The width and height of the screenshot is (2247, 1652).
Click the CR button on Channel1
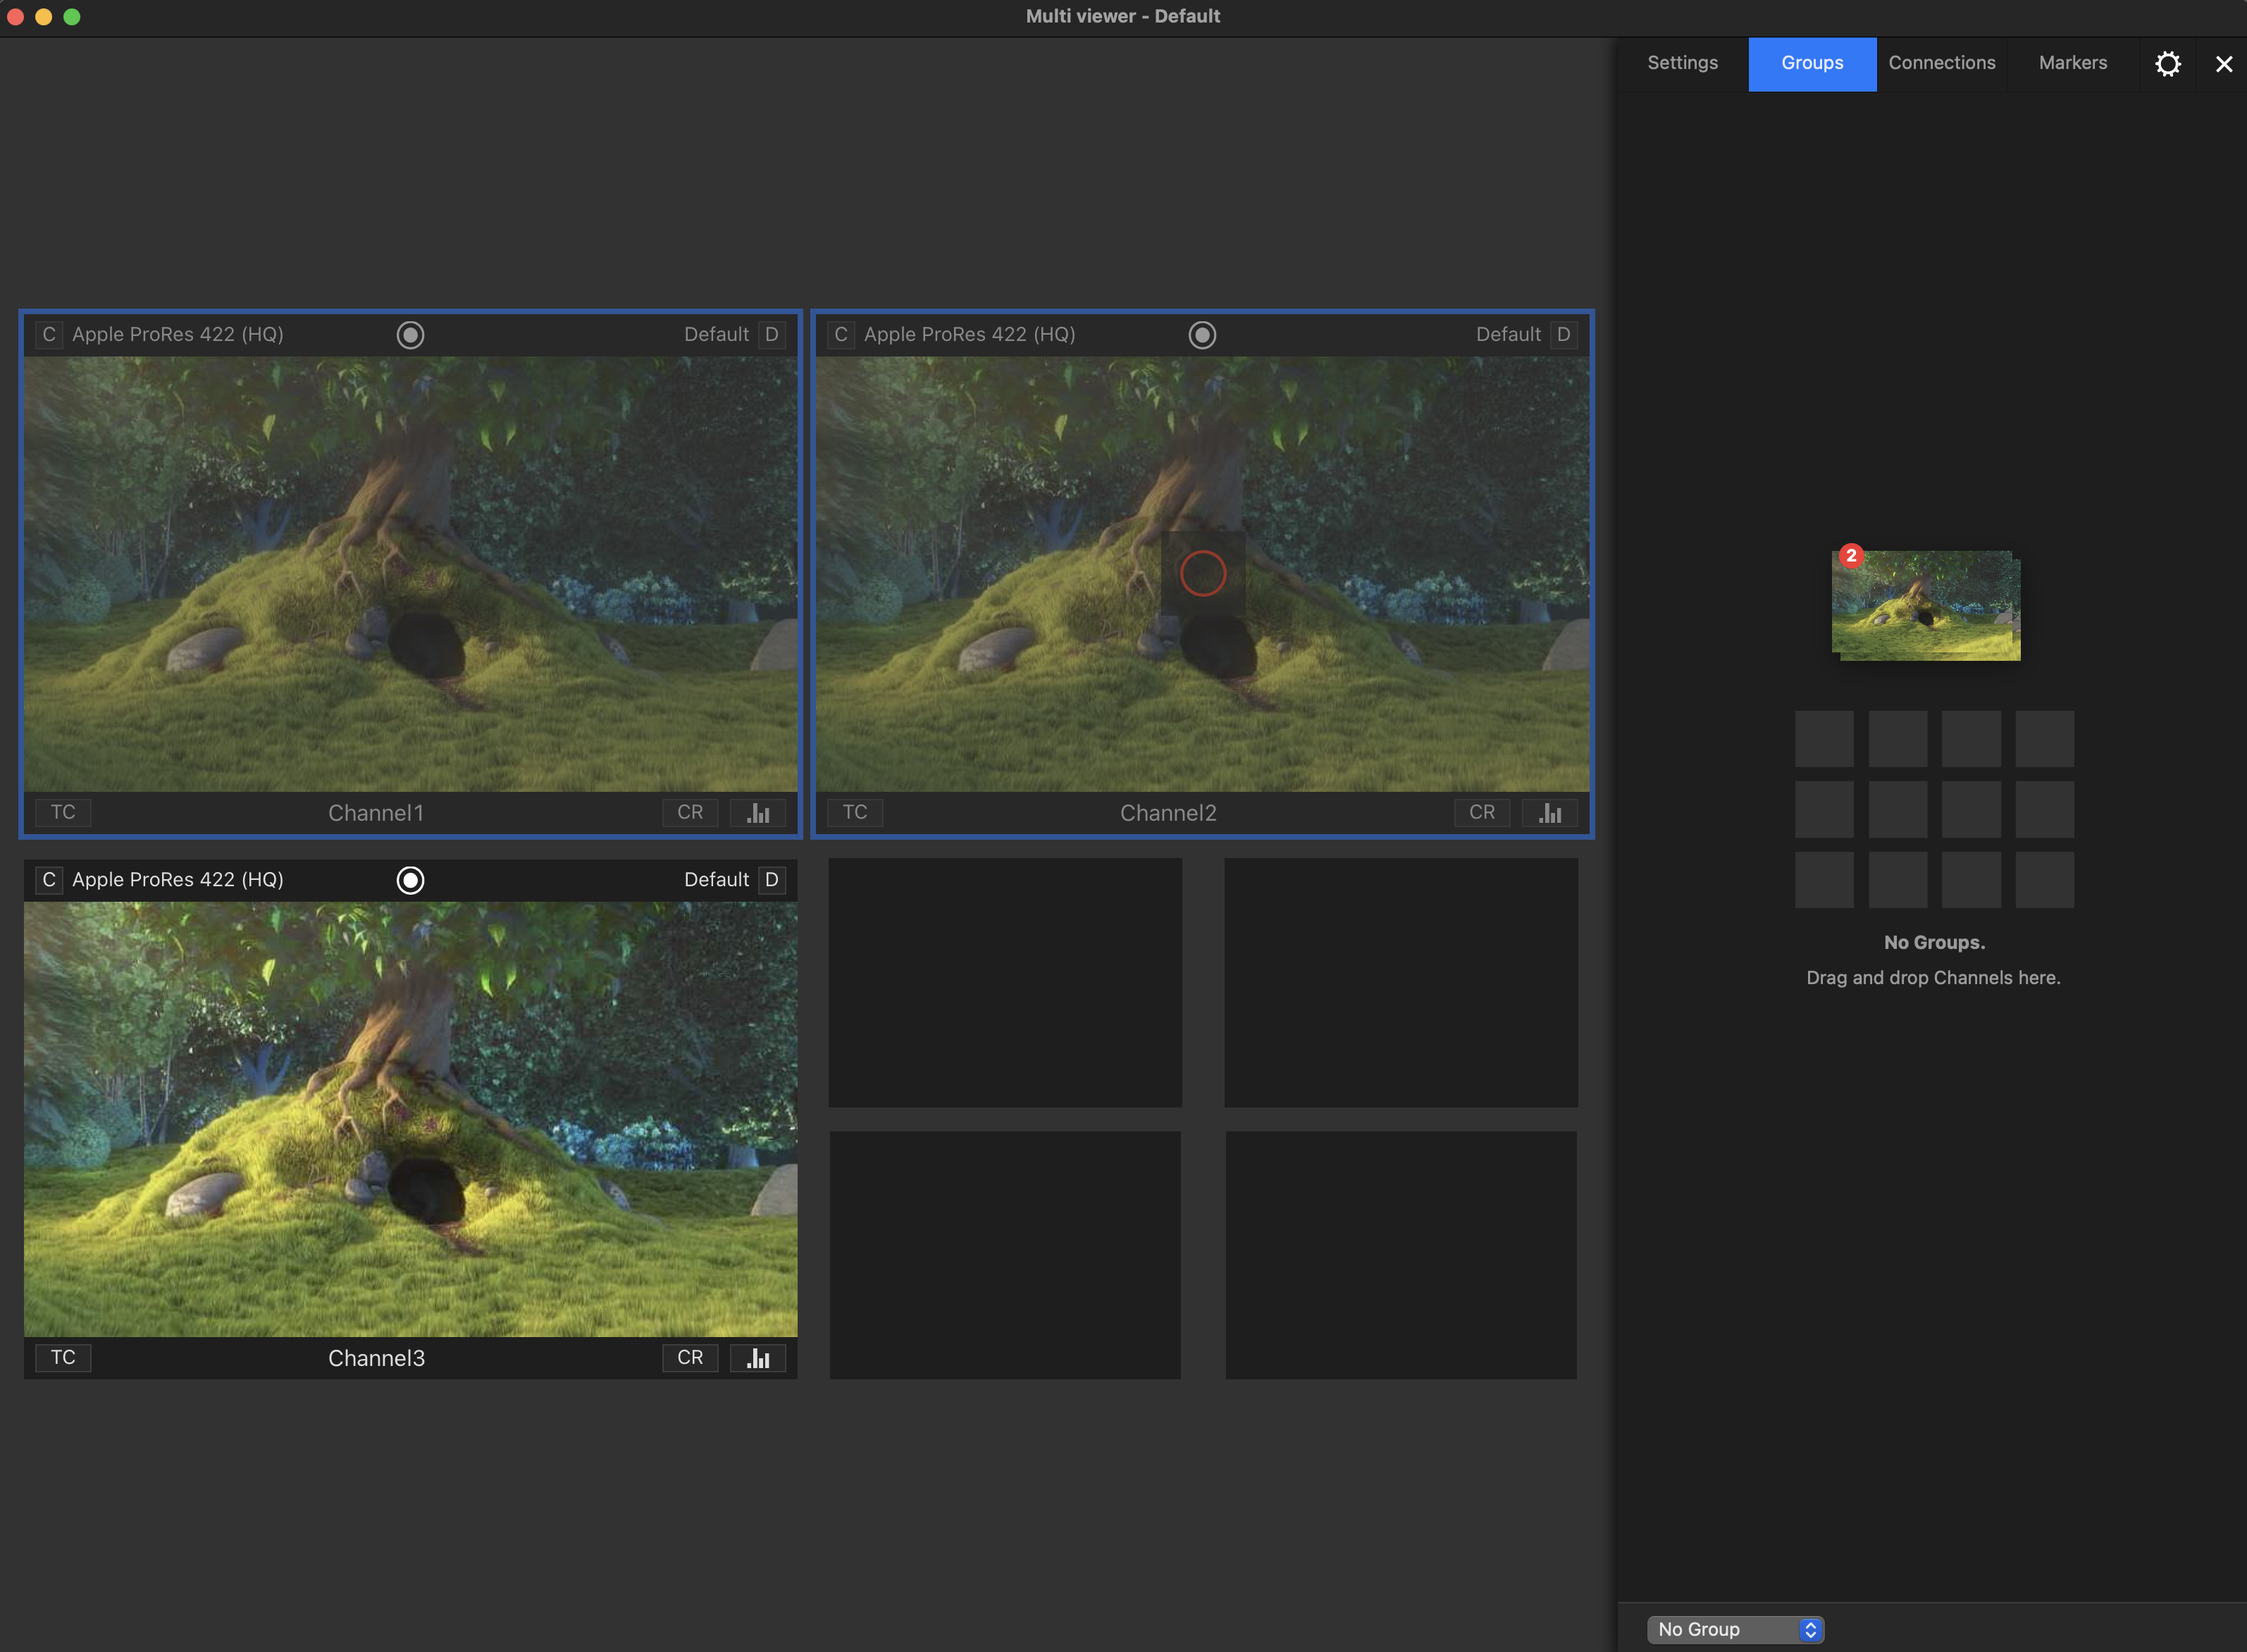tap(690, 812)
